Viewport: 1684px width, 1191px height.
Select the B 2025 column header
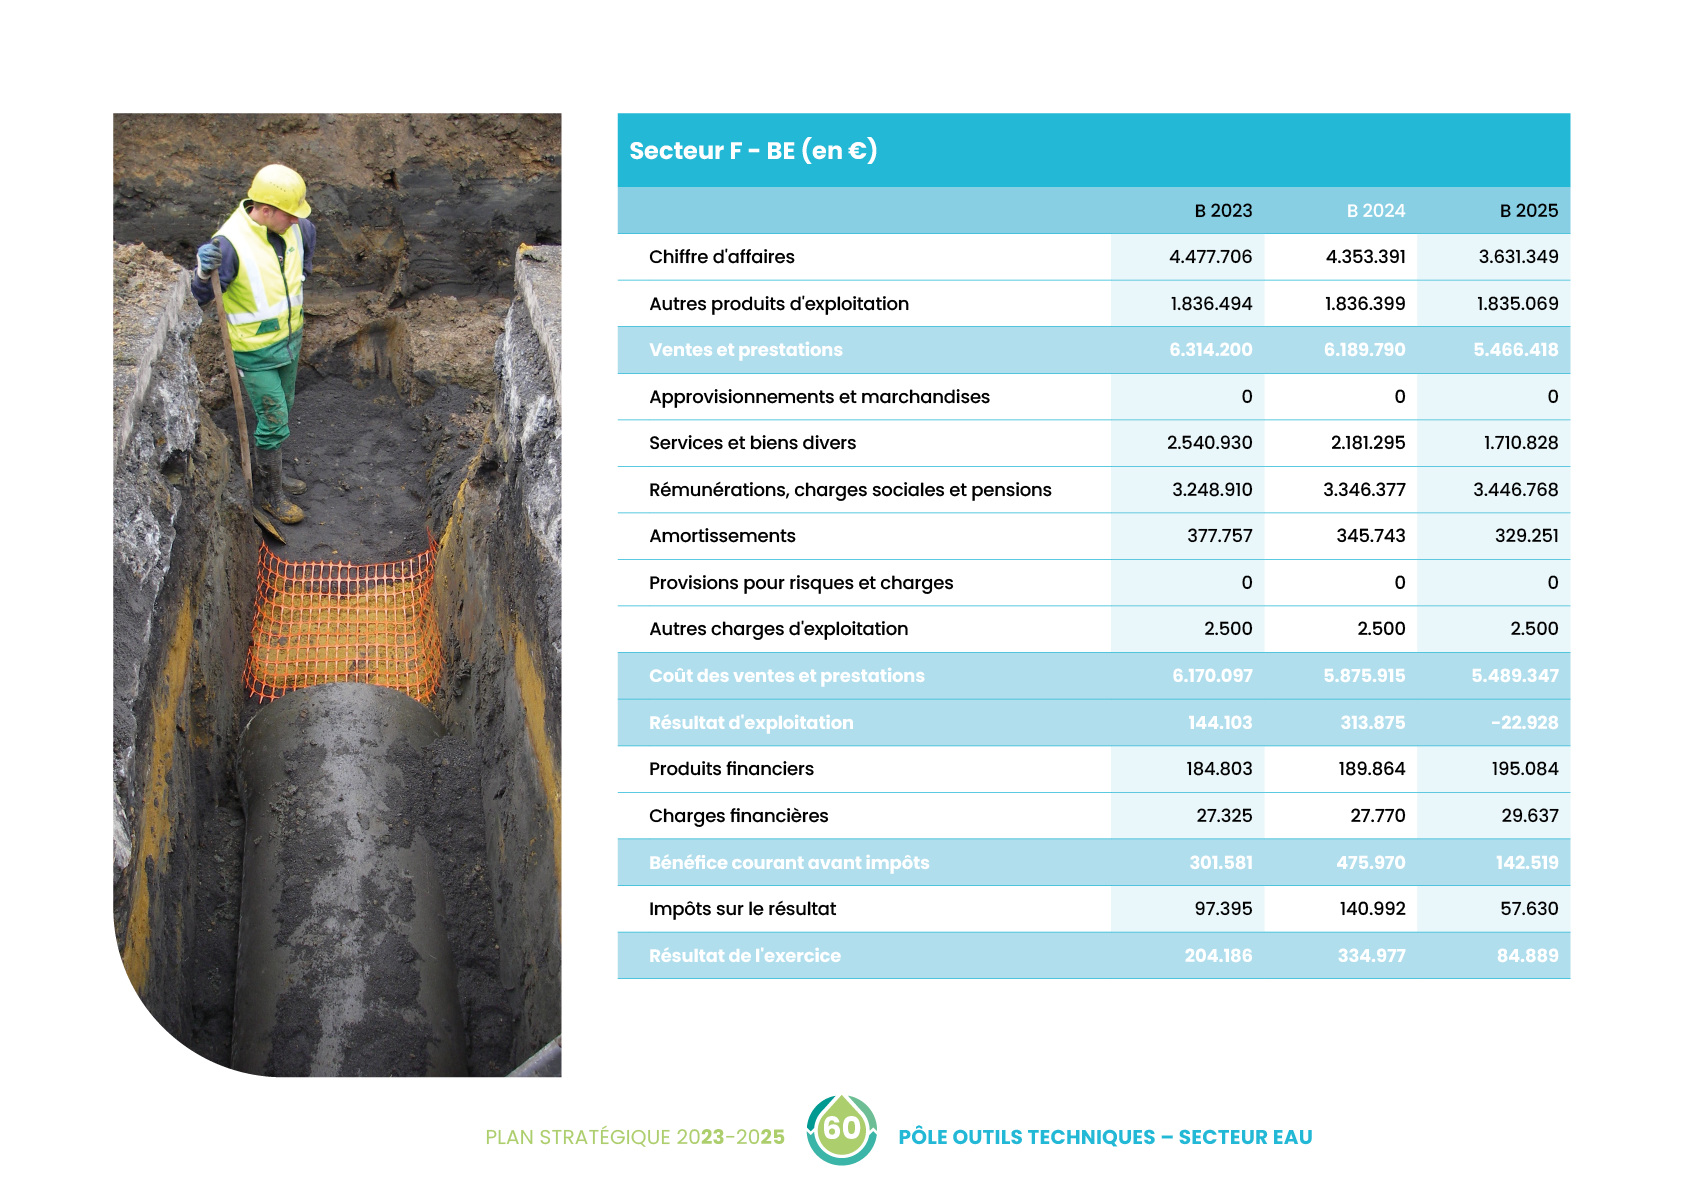(1528, 211)
